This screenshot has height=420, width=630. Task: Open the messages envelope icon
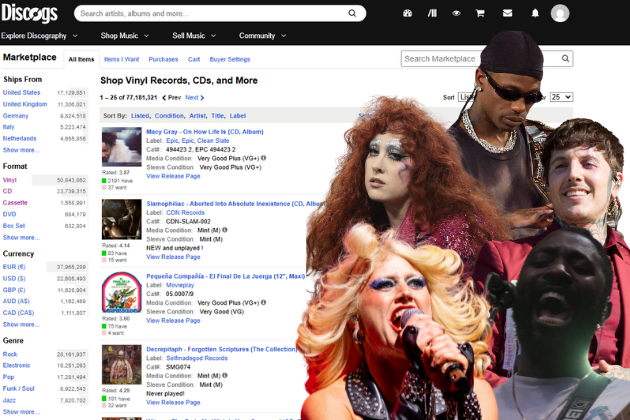[507, 14]
